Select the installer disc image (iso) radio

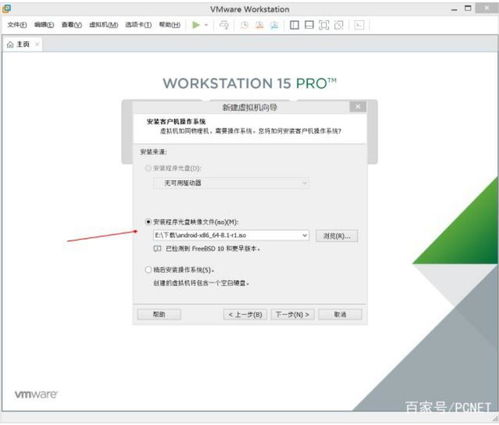pyautogui.click(x=148, y=222)
